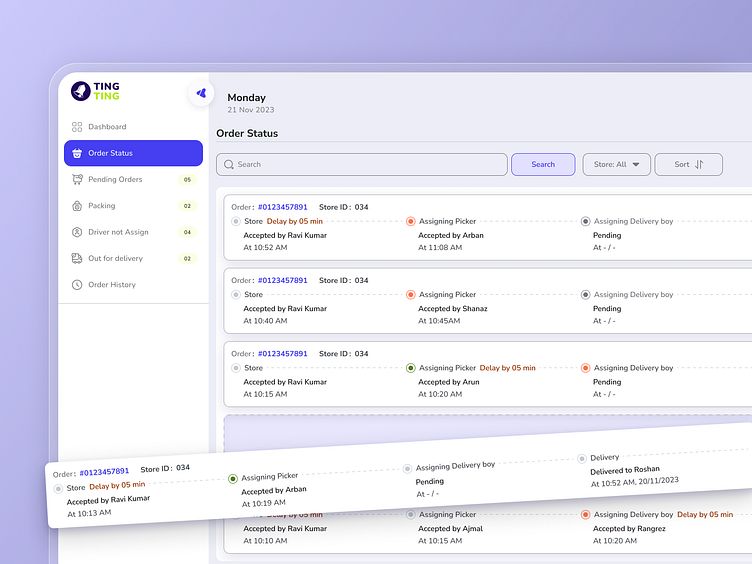This screenshot has width=752, height=564.
Task: Open the Store: All dropdown
Action: pyautogui.click(x=616, y=165)
